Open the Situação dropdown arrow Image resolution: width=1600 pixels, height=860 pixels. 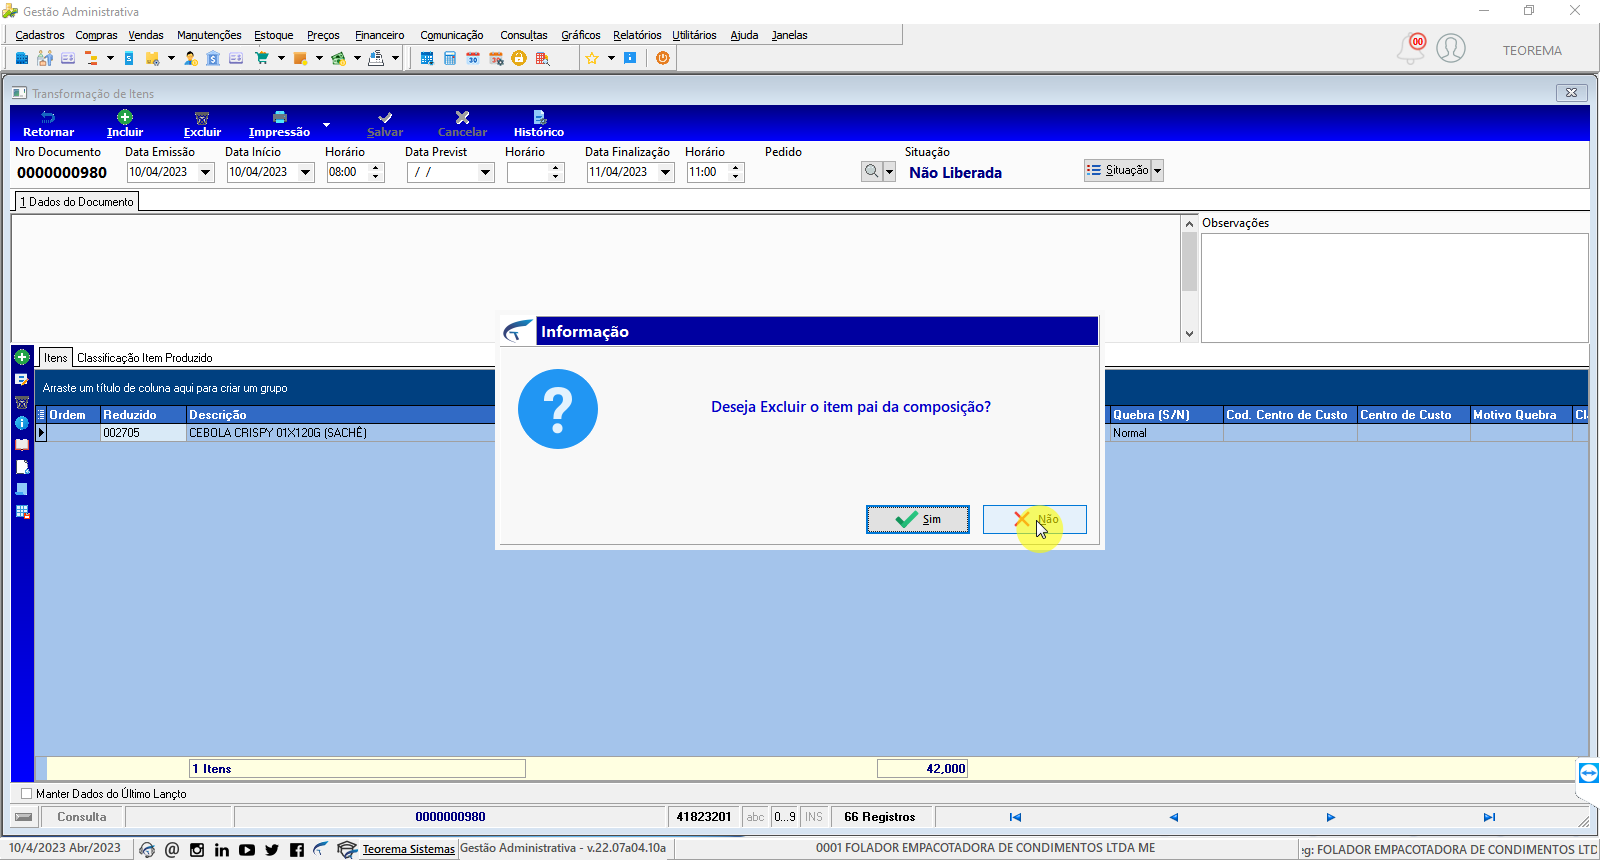1157,171
